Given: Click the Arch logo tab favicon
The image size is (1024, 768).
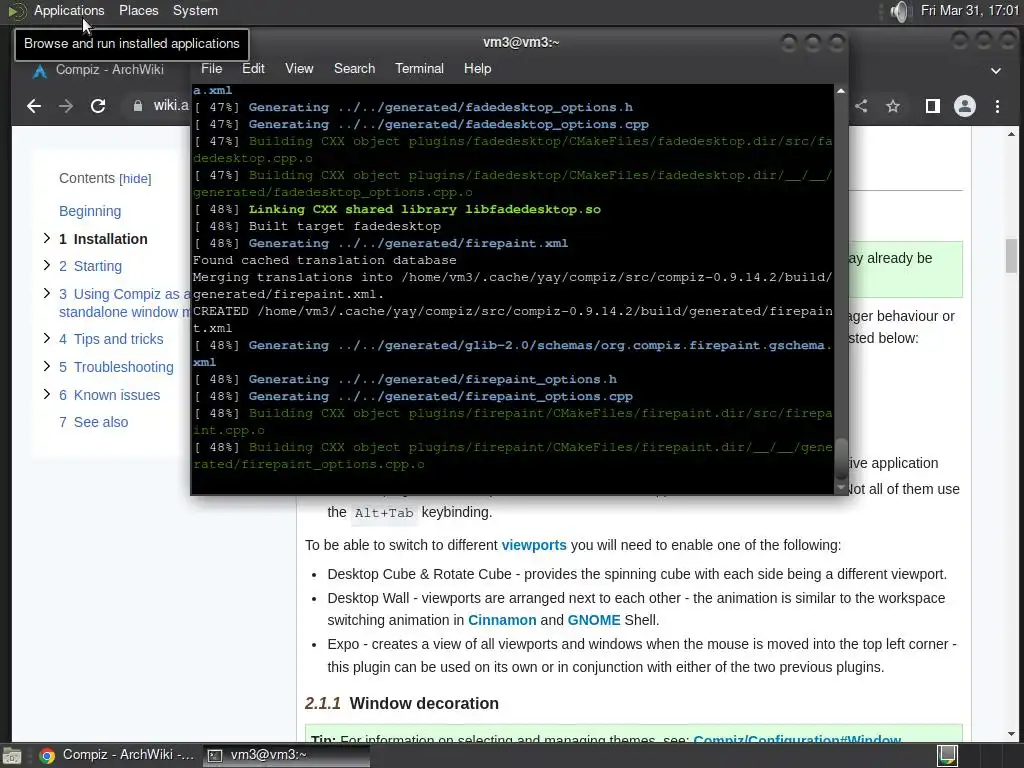Looking at the screenshot, I should 40,71.
